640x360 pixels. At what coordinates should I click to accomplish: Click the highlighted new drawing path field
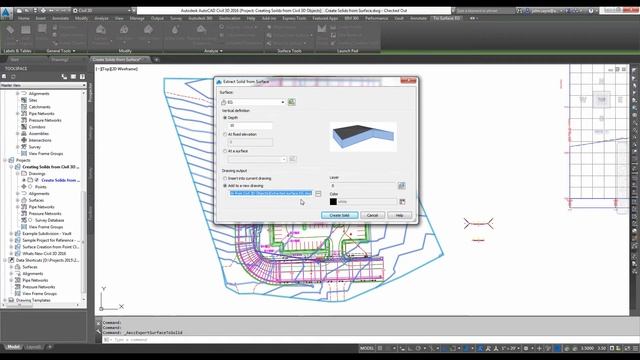pyautogui.click(x=271, y=193)
